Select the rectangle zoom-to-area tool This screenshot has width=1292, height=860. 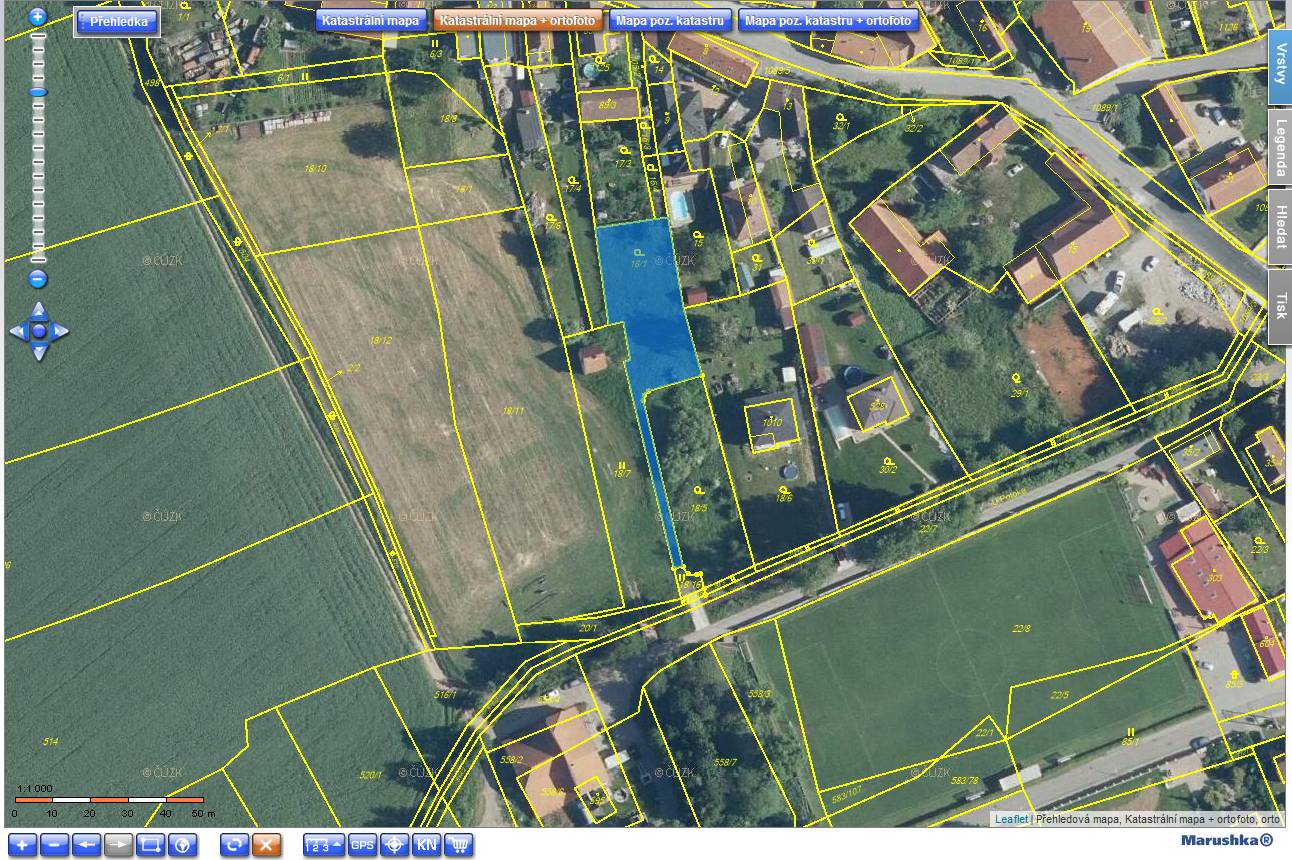tap(151, 845)
